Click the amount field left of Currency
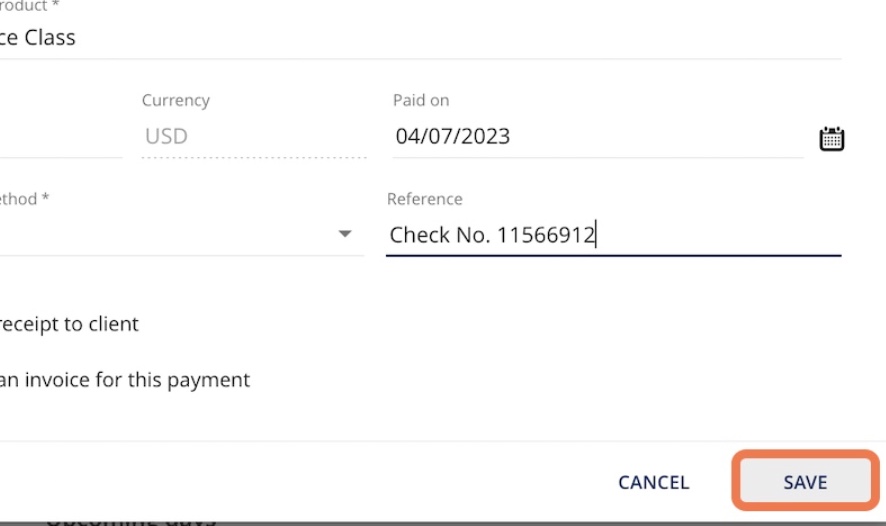This screenshot has width=886, height=526. 61,136
